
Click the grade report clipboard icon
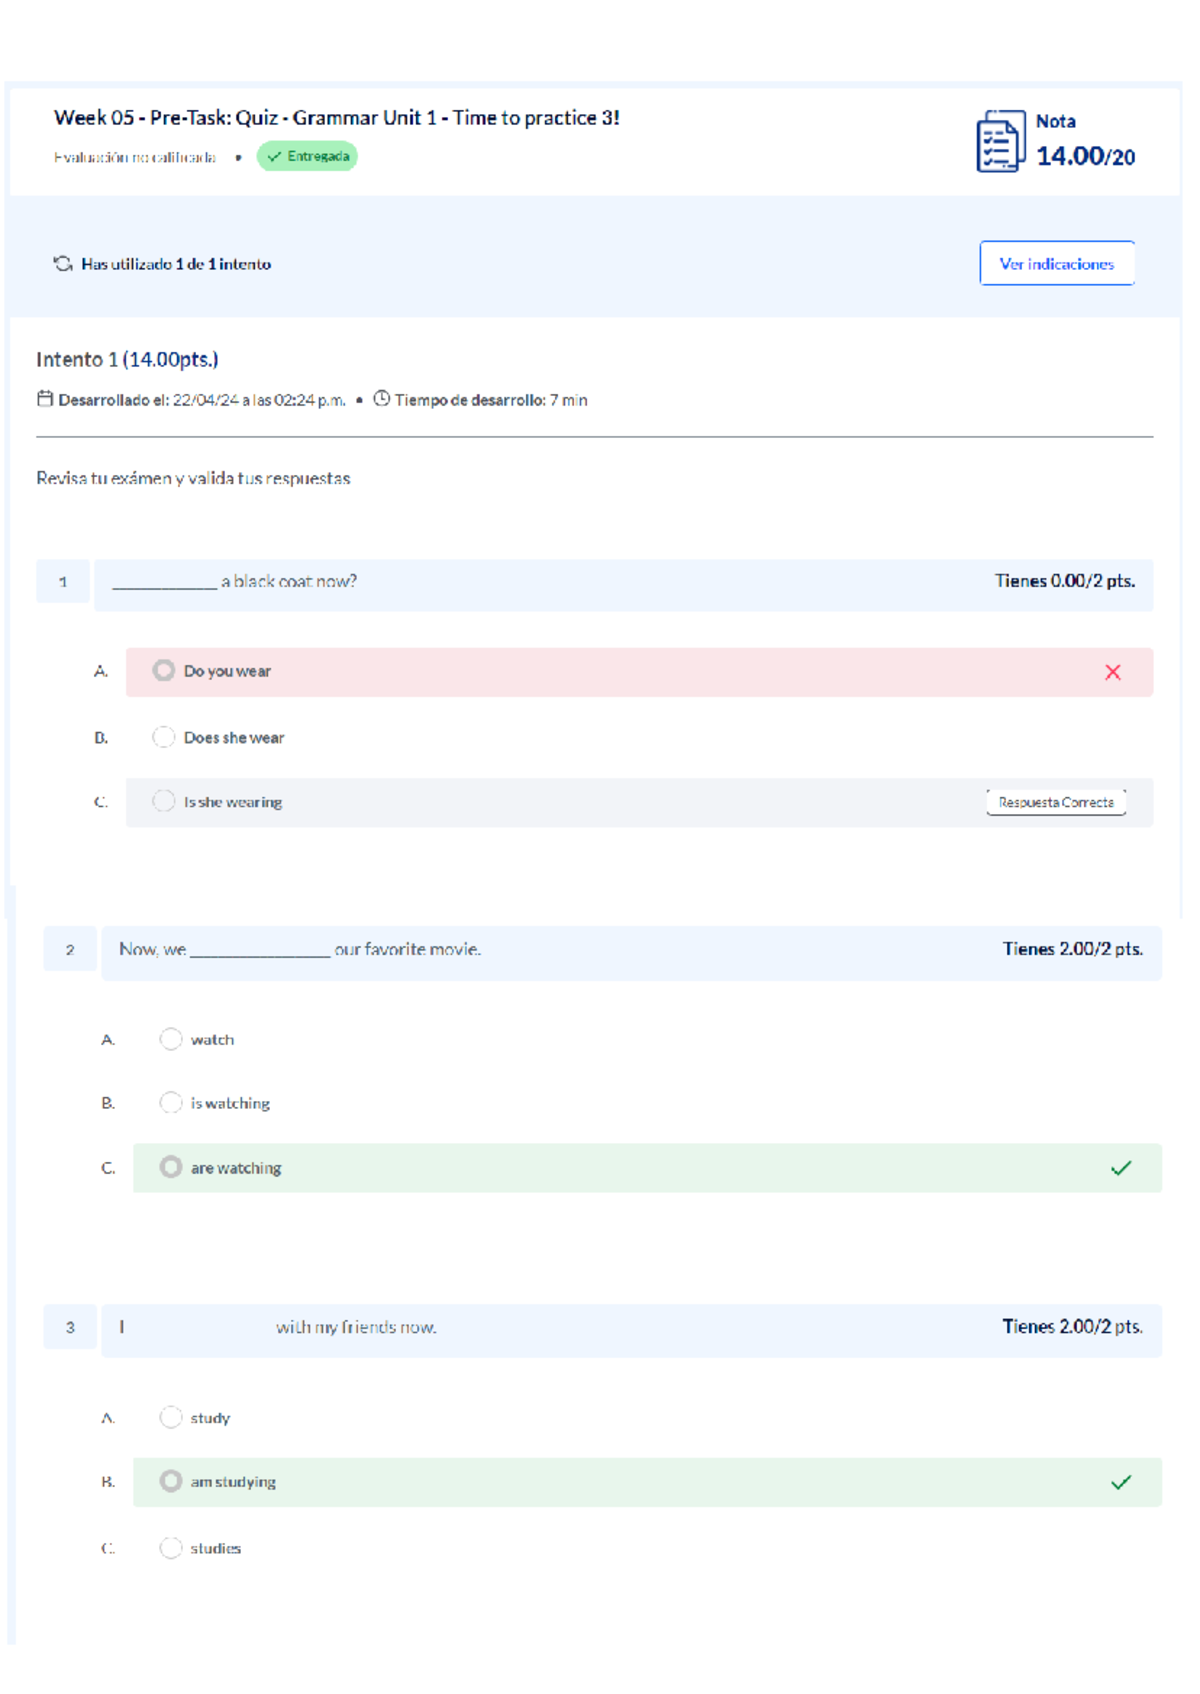click(999, 141)
